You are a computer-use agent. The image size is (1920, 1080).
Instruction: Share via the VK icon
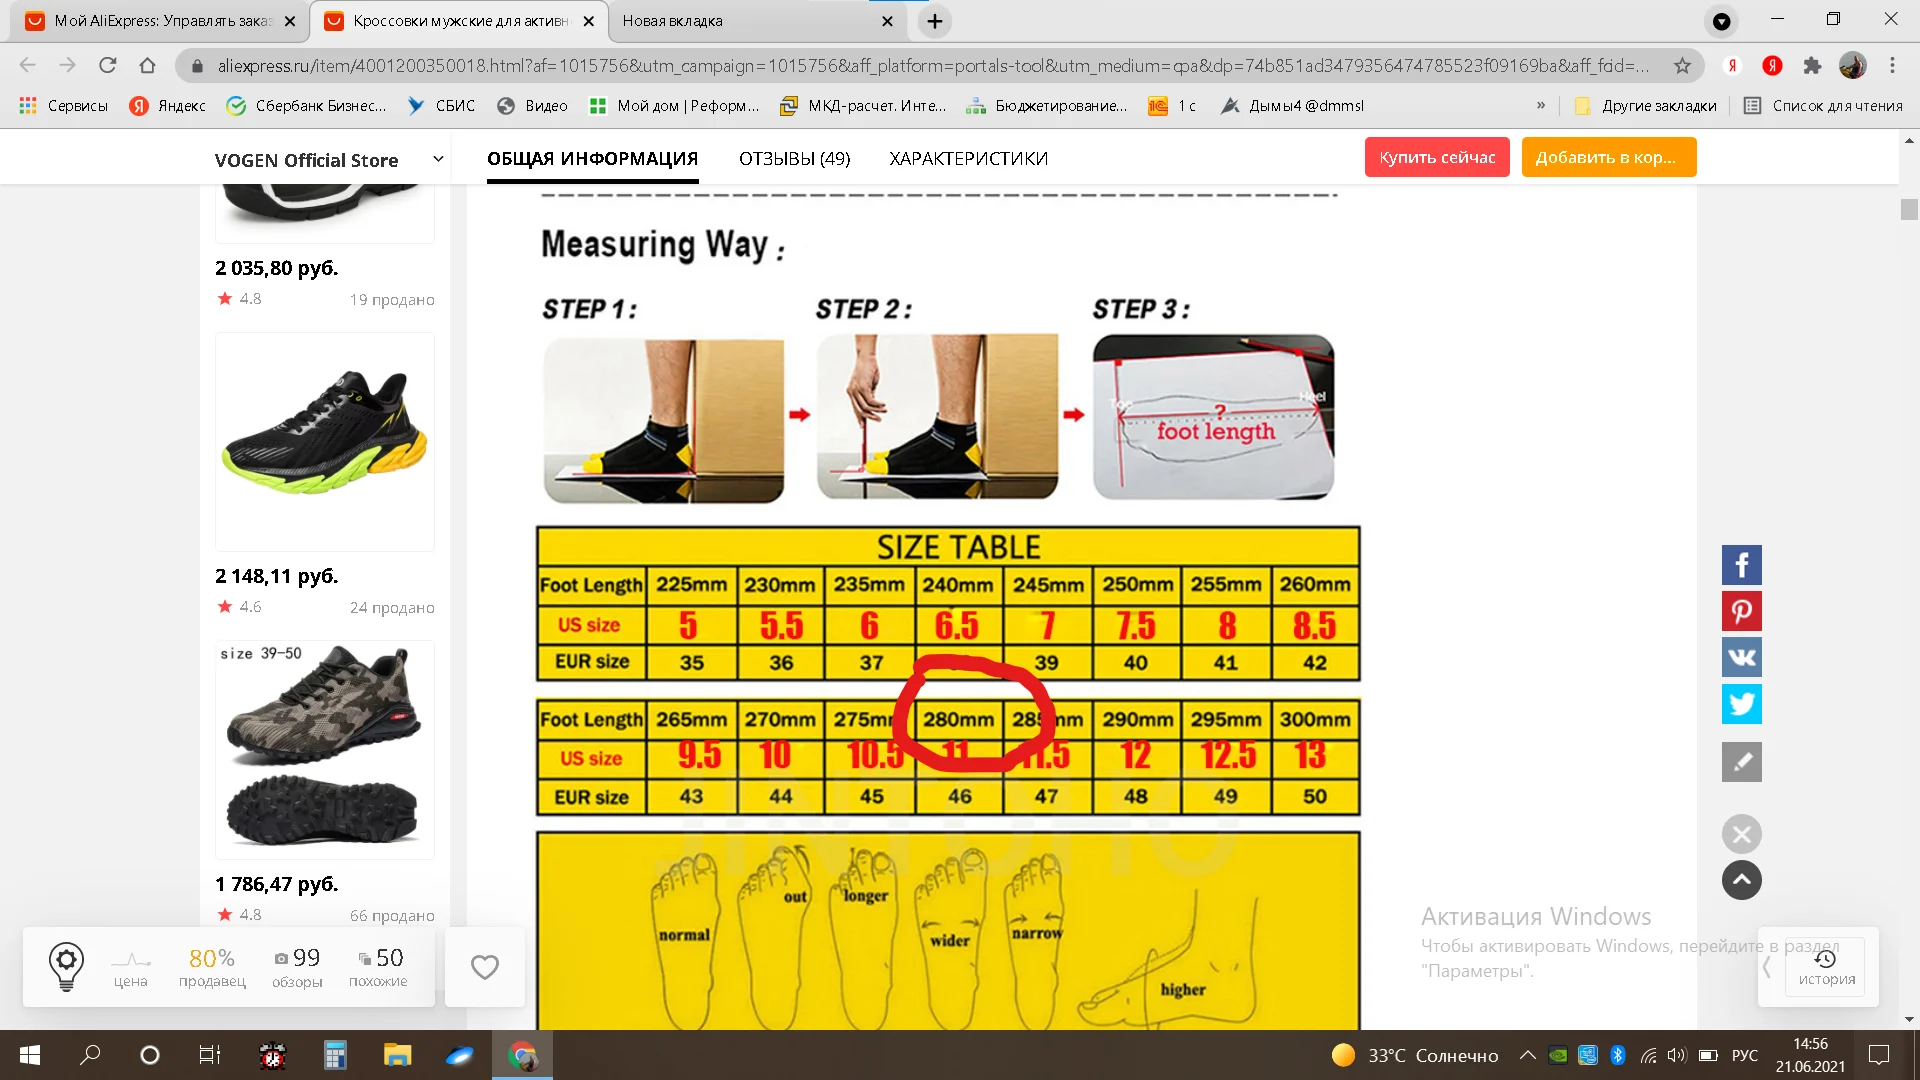coord(1741,658)
